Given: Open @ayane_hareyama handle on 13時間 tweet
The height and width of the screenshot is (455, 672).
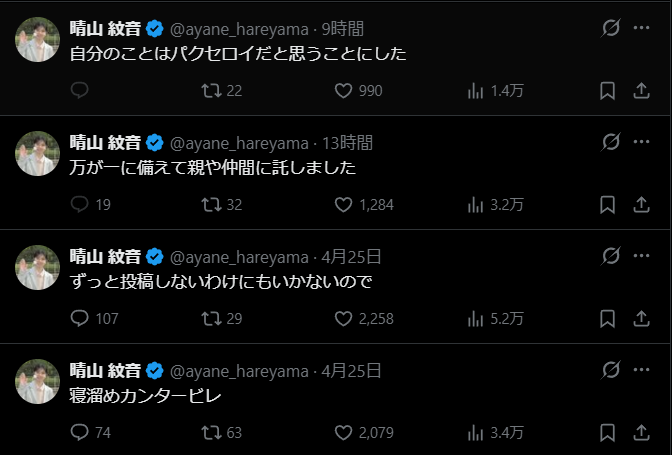Looking at the screenshot, I should [240, 142].
